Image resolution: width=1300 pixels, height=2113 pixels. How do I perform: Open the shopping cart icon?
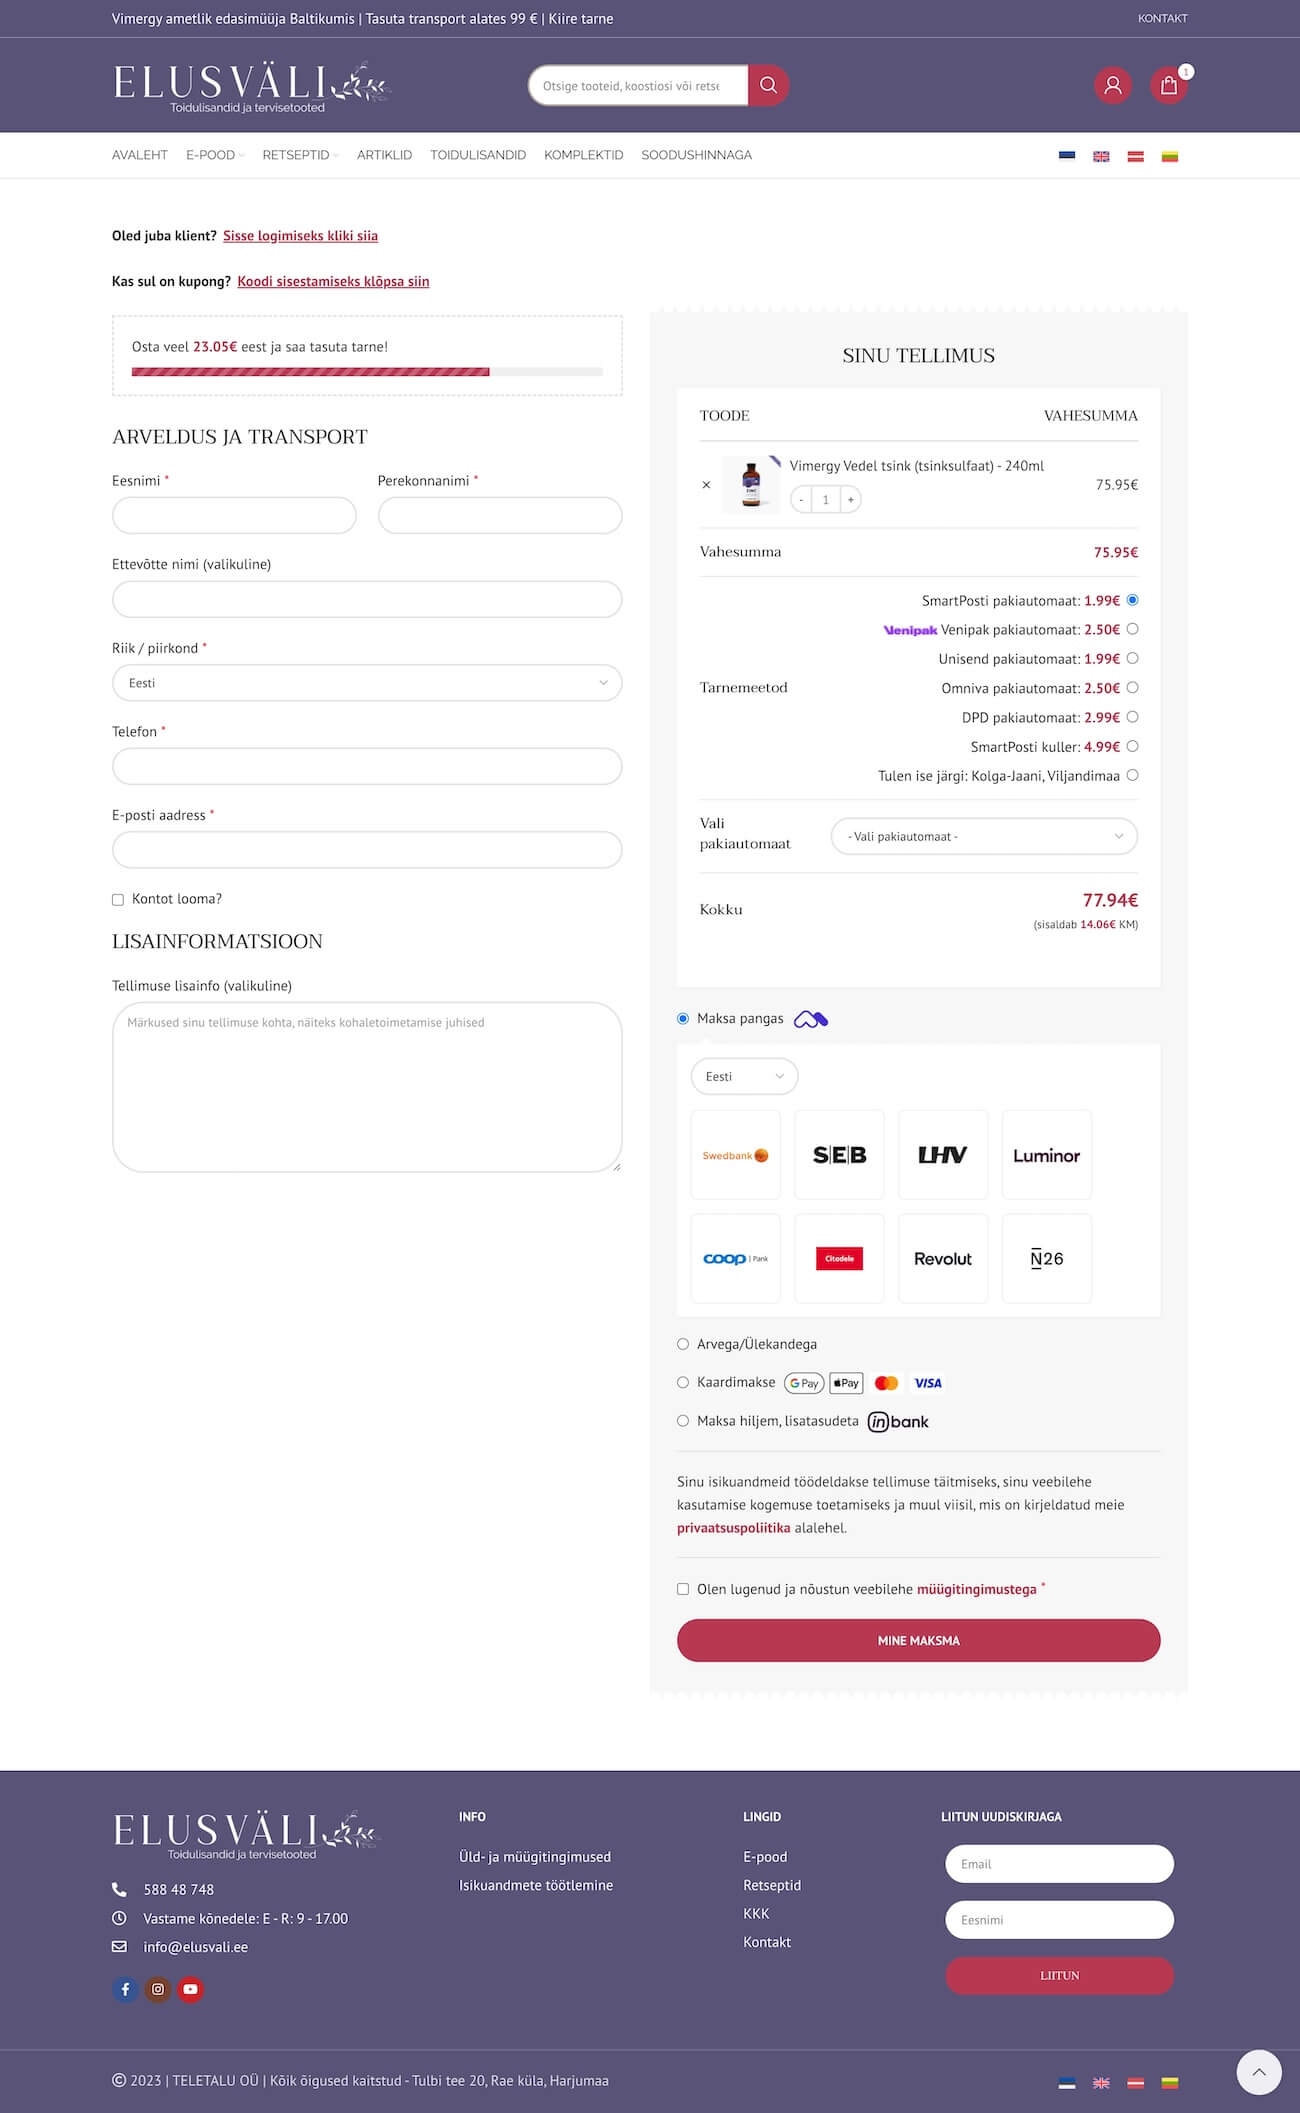[1168, 86]
